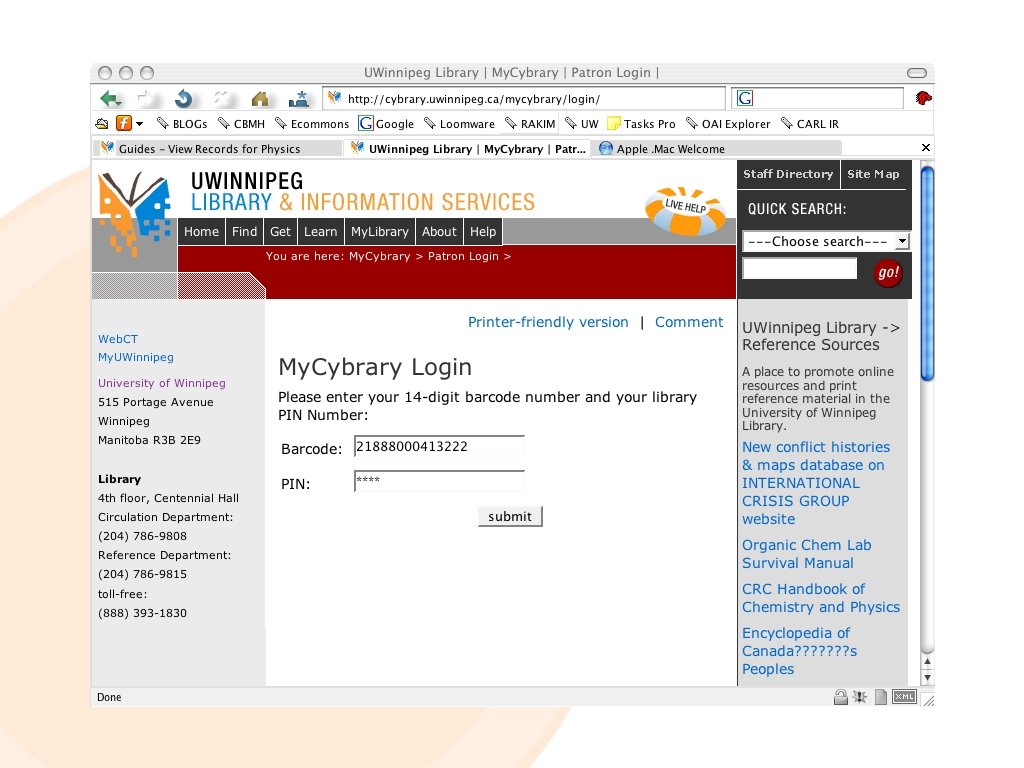
Task: Open the About menu item
Action: pos(439,232)
